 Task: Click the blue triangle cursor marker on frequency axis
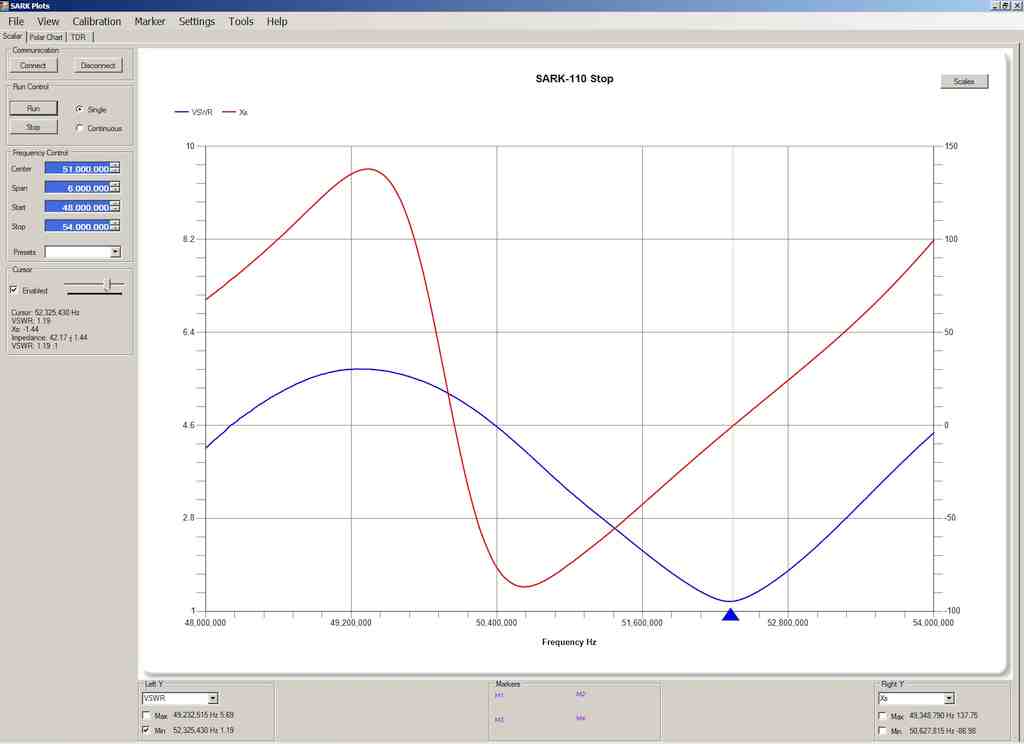tap(730, 614)
